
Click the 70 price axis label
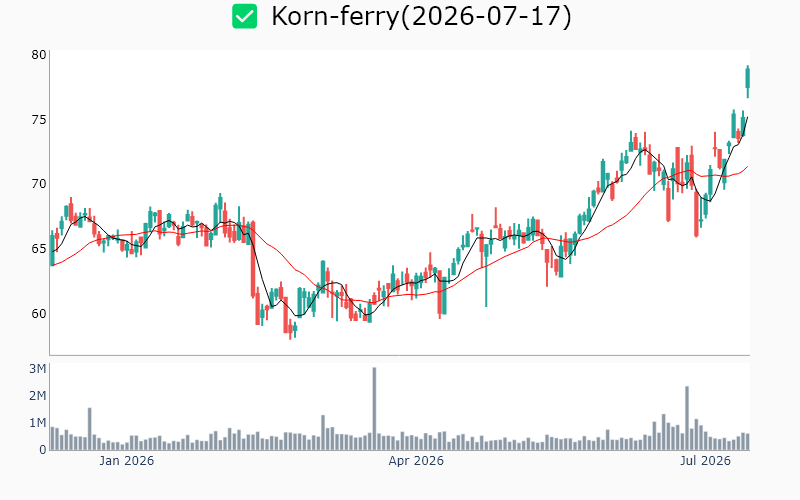click(39, 184)
